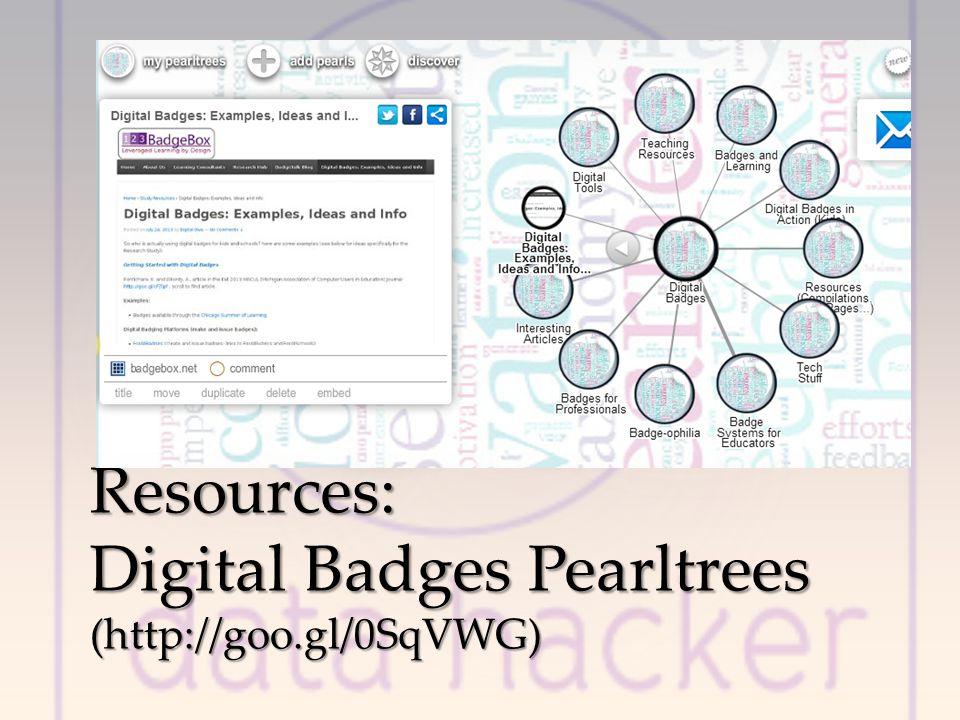Select the Badge-ophilia pearl
960x720 pixels.
coord(664,394)
